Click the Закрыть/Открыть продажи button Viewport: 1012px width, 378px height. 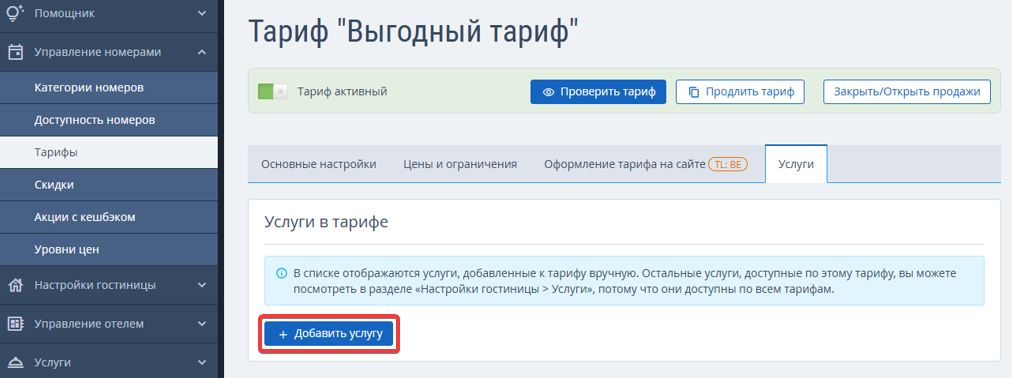coord(906,92)
